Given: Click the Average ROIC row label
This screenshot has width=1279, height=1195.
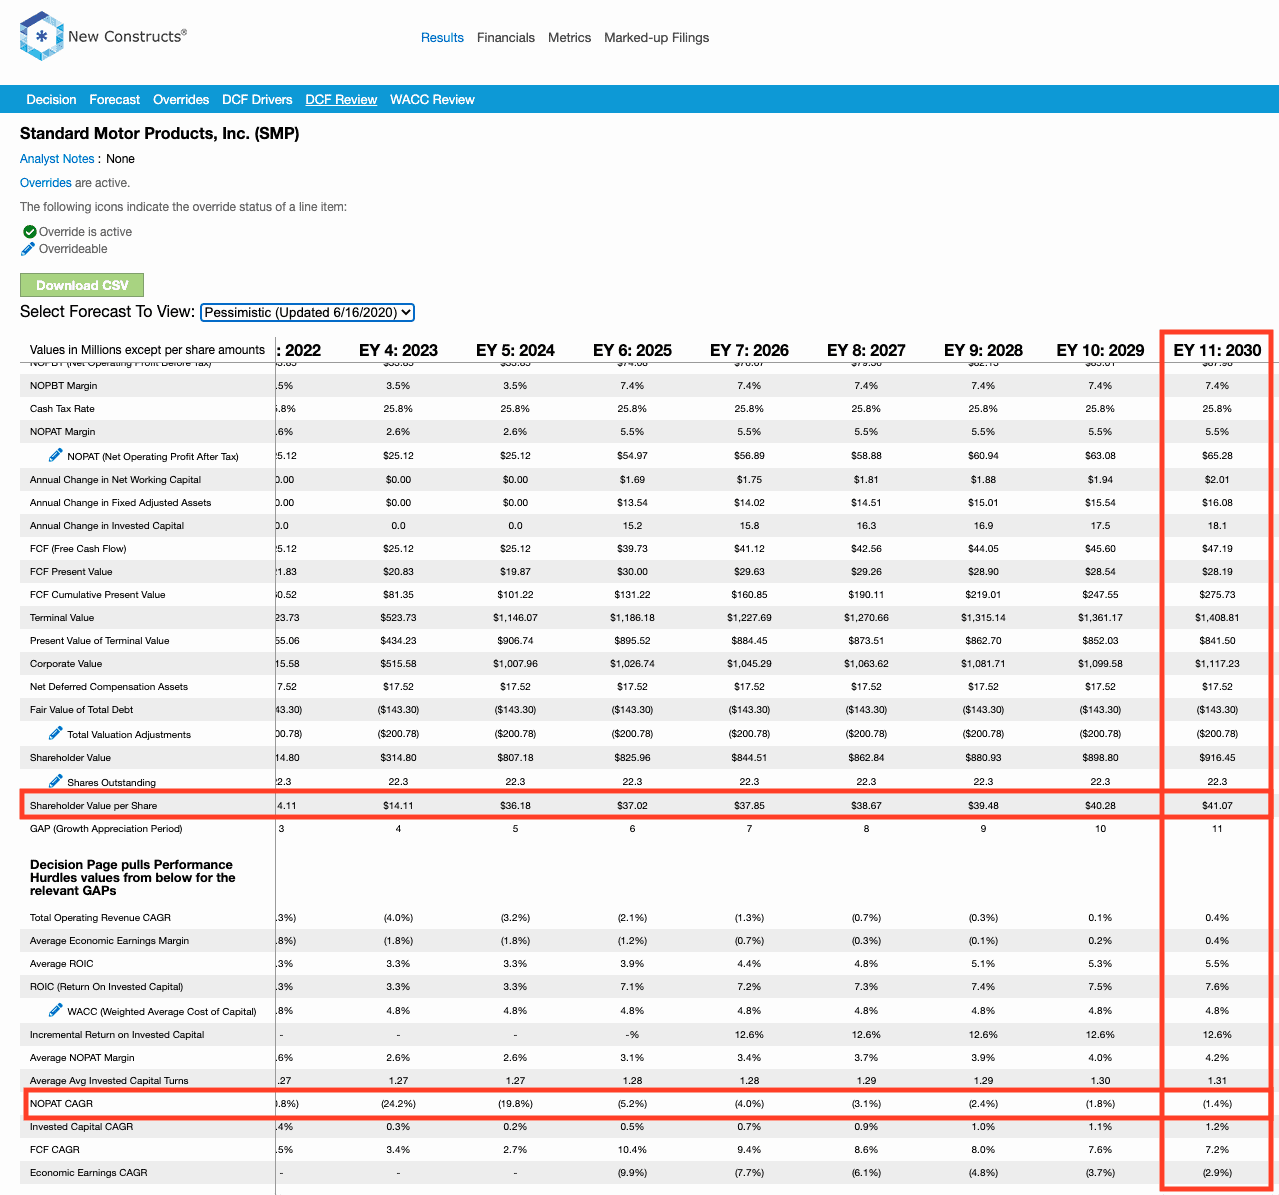Looking at the screenshot, I should coord(62,964).
